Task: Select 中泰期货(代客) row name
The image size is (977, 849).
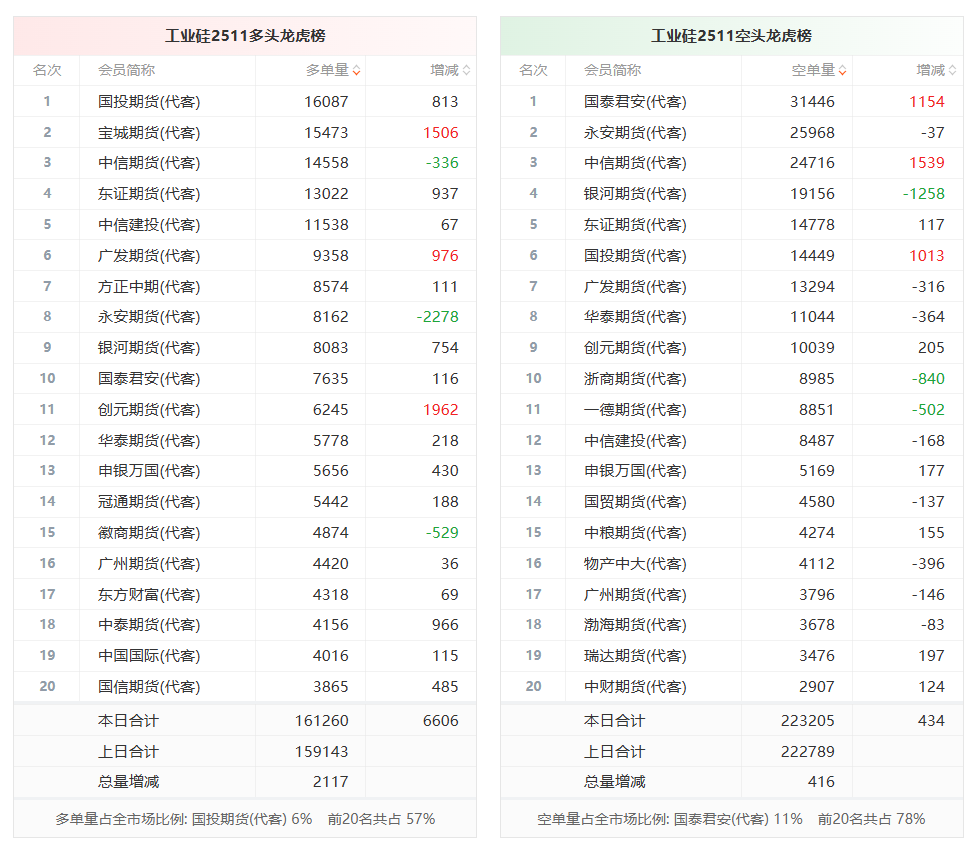Action: (x=149, y=624)
